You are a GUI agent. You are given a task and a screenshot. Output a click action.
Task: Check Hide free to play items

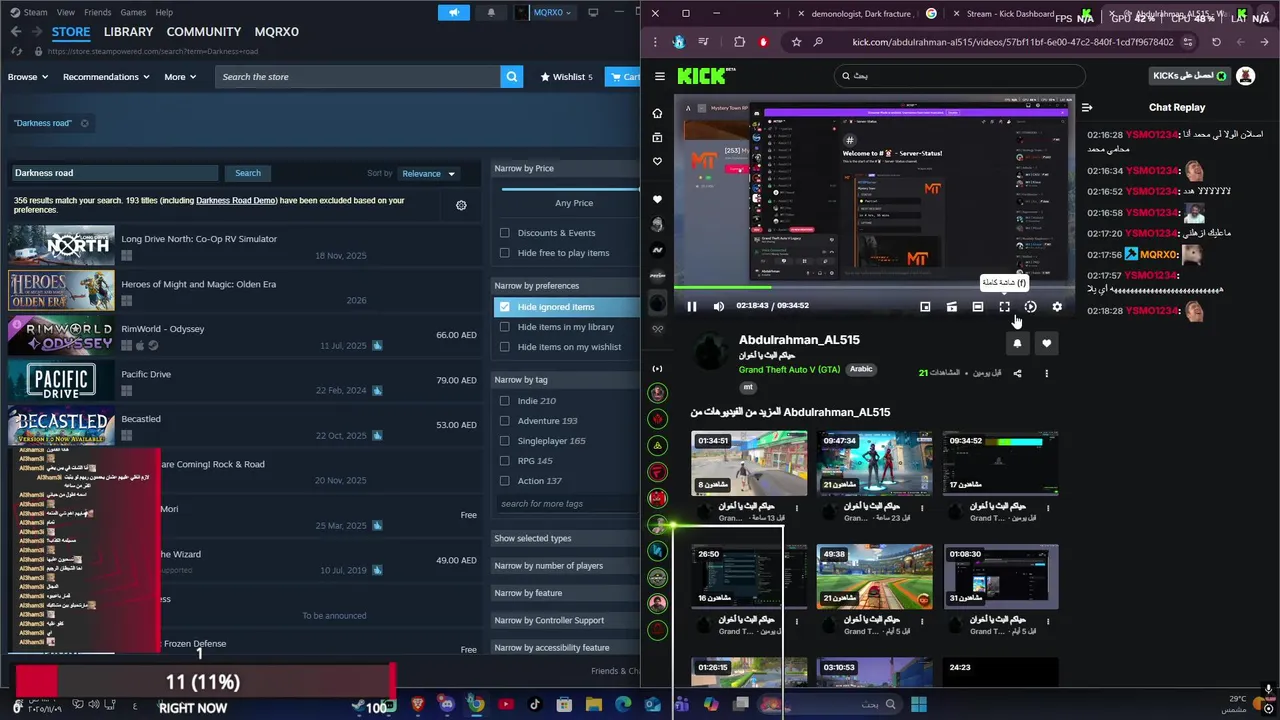tap(505, 253)
